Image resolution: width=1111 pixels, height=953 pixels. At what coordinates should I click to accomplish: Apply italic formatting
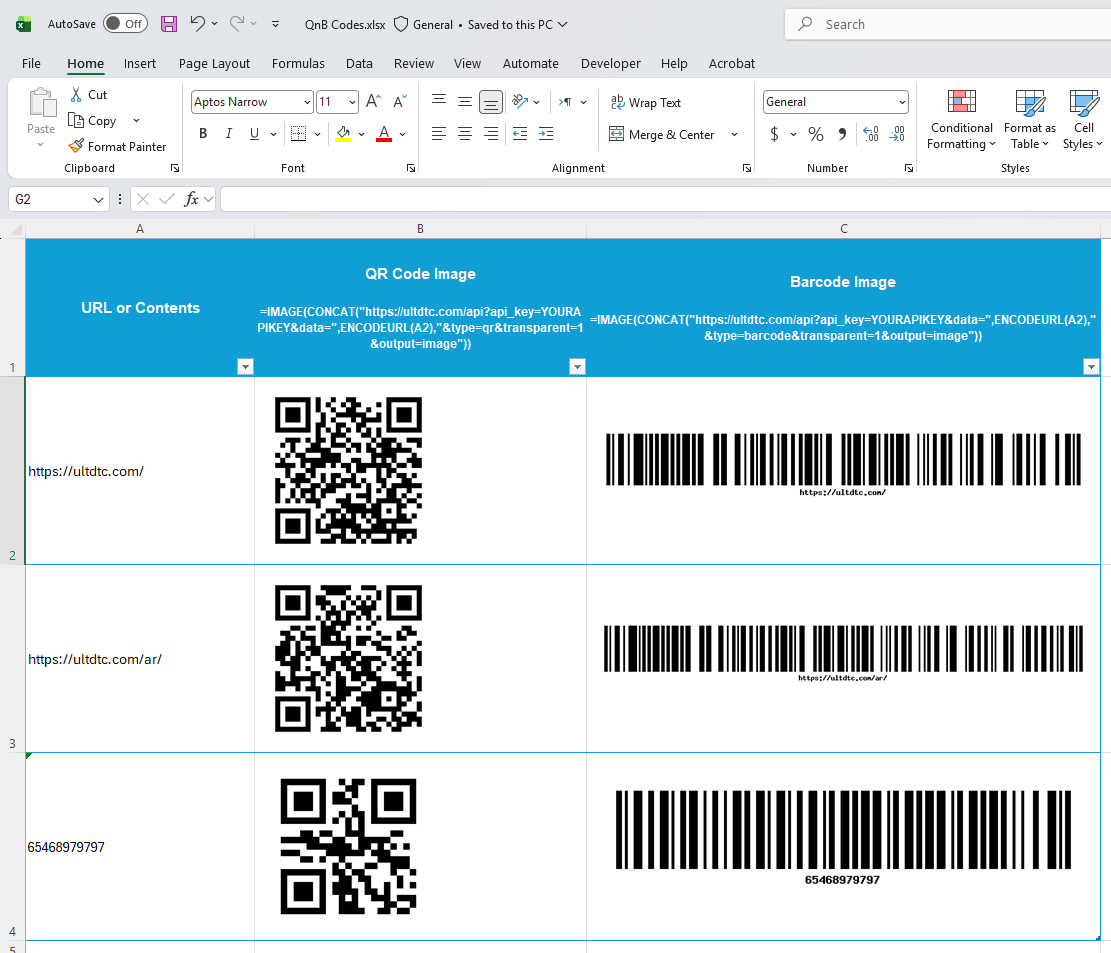[229, 133]
